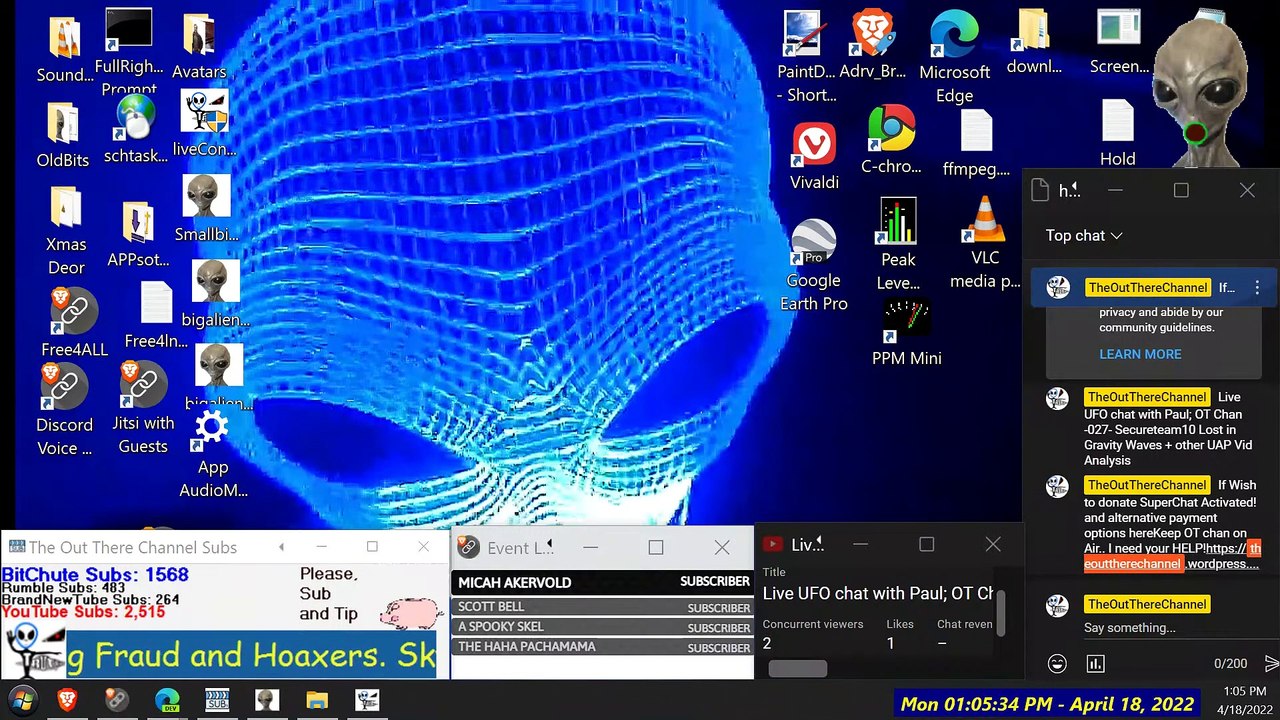Viewport: 1280px width, 720px height.
Task: Select MICAH AKERVOLD subscriber row
Action: pos(603,582)
